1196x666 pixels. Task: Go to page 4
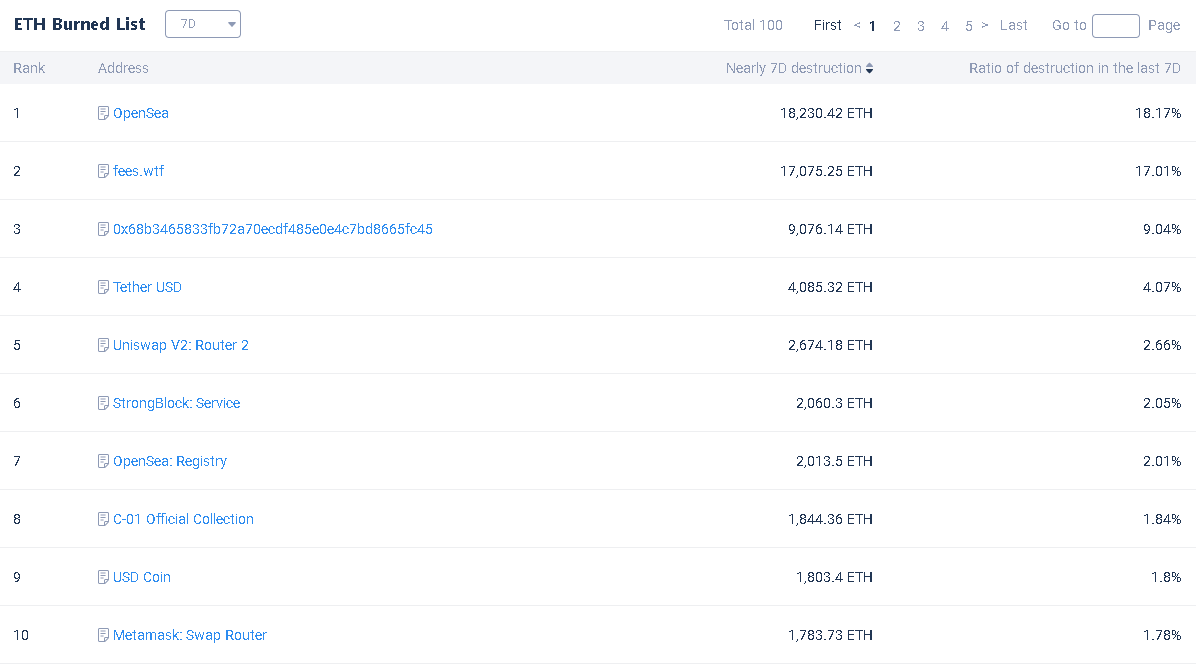coord(944,26)
